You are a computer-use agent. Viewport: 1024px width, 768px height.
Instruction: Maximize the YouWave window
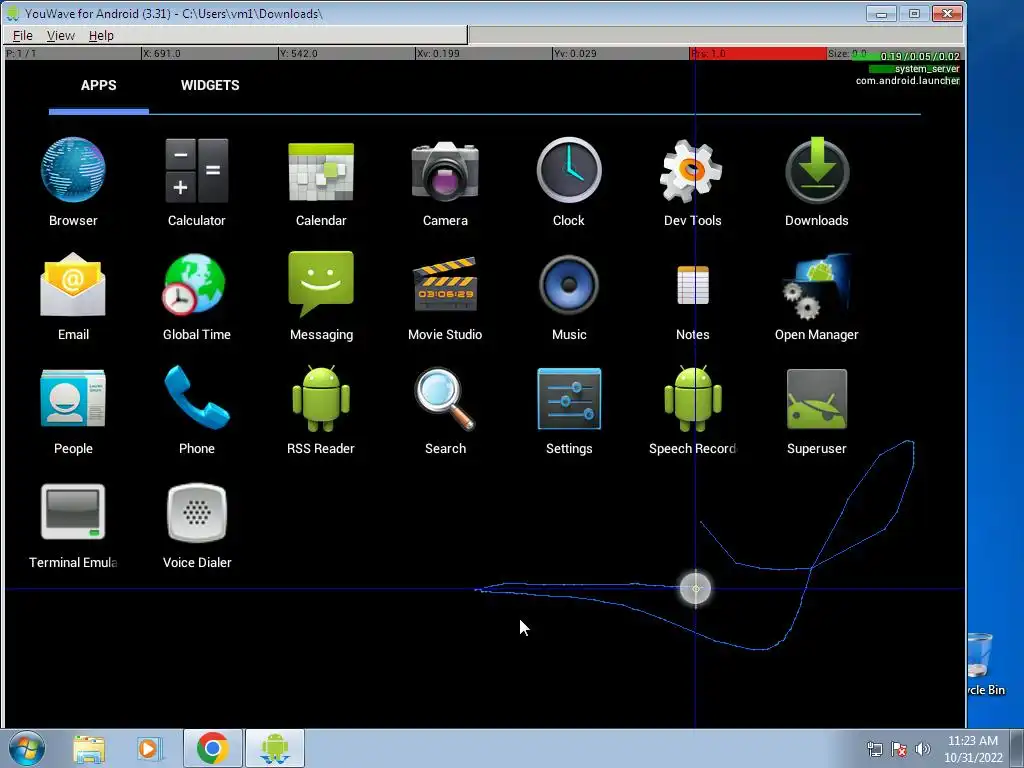pos(914,14)
